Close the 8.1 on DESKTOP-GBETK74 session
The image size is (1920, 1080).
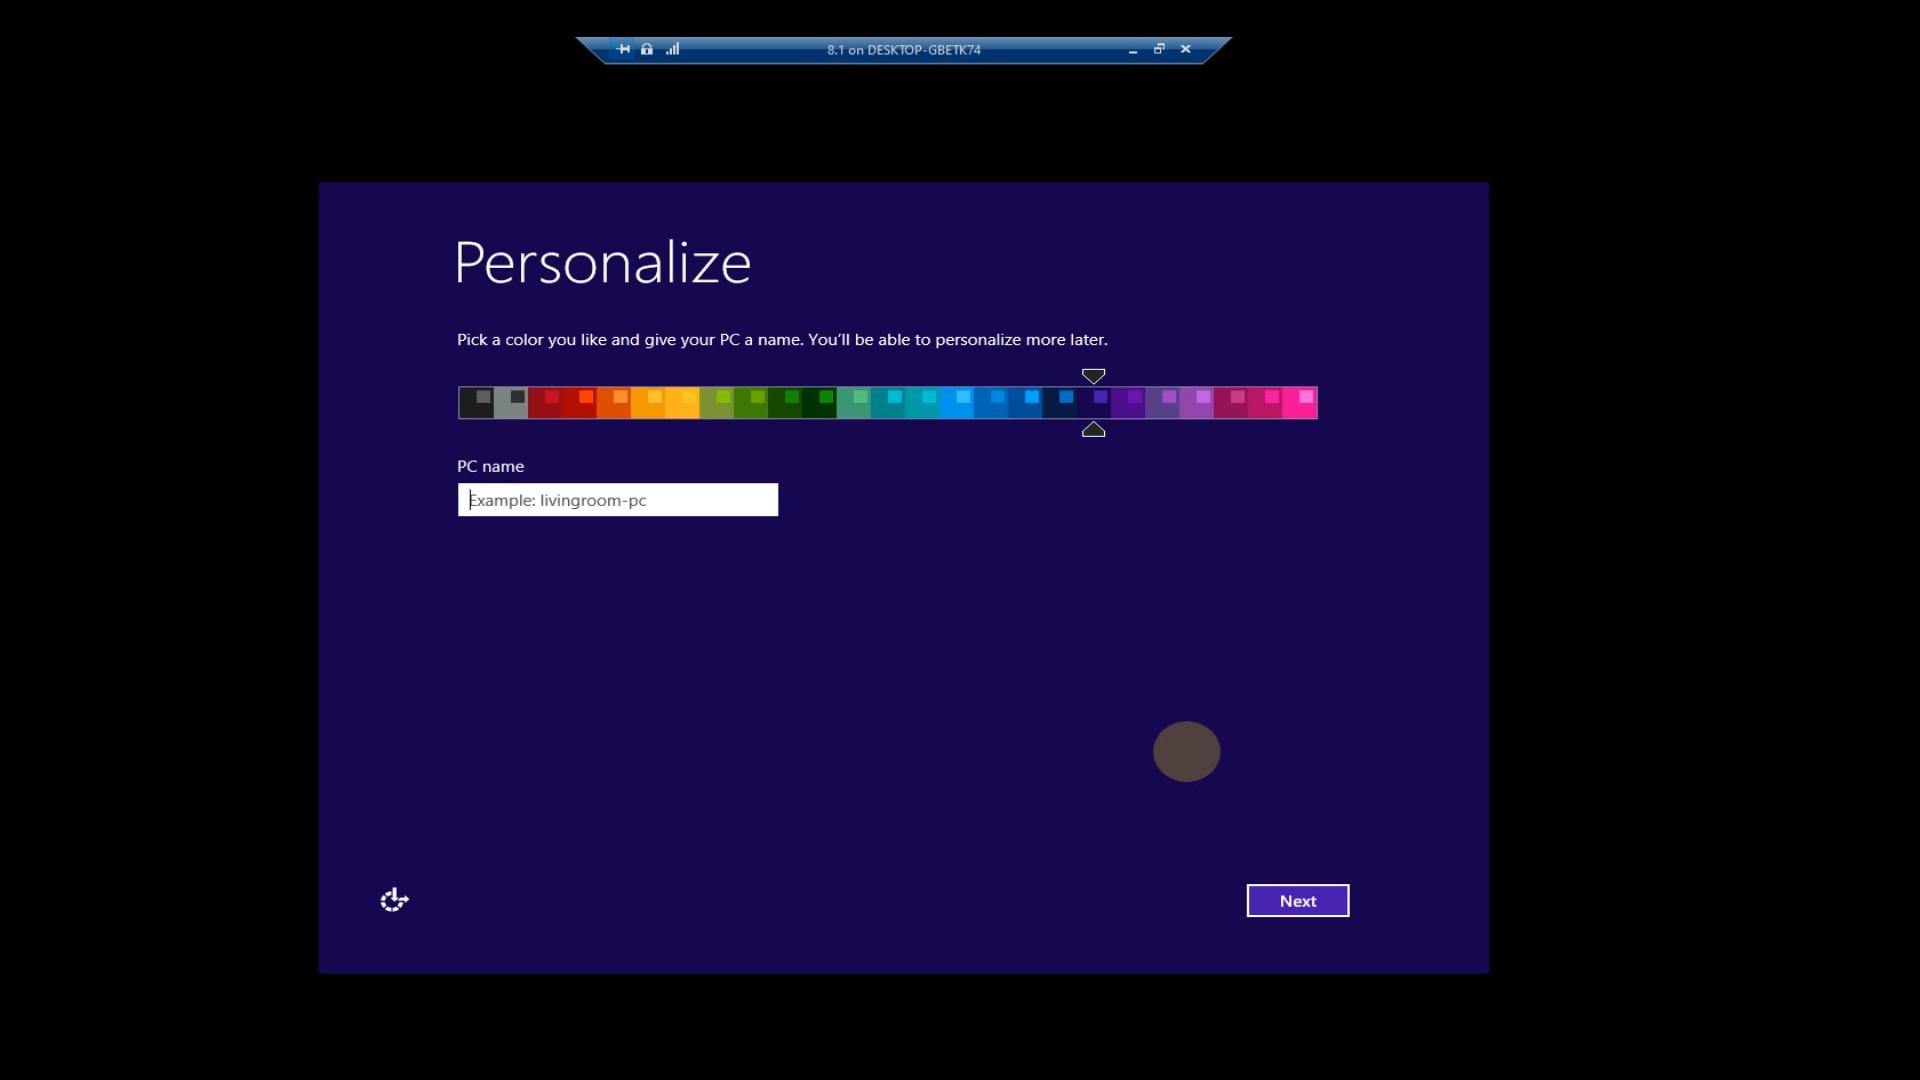coord(1186,49)
